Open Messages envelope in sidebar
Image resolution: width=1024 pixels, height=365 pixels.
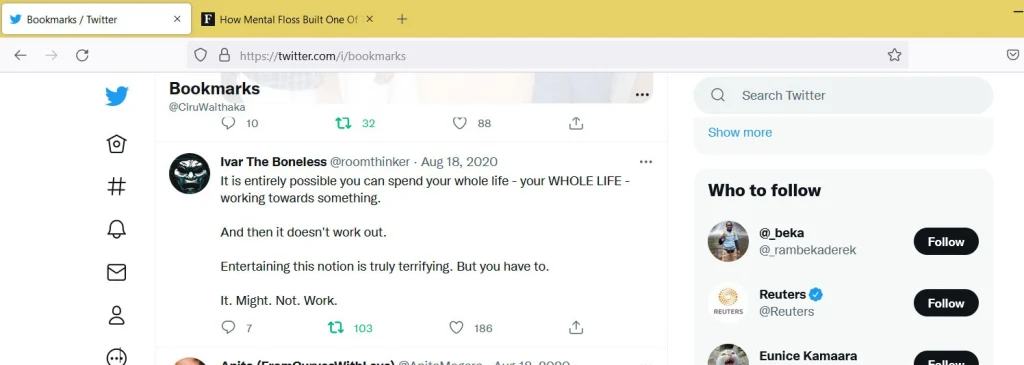pyautogui.click(x=116, y=272)
